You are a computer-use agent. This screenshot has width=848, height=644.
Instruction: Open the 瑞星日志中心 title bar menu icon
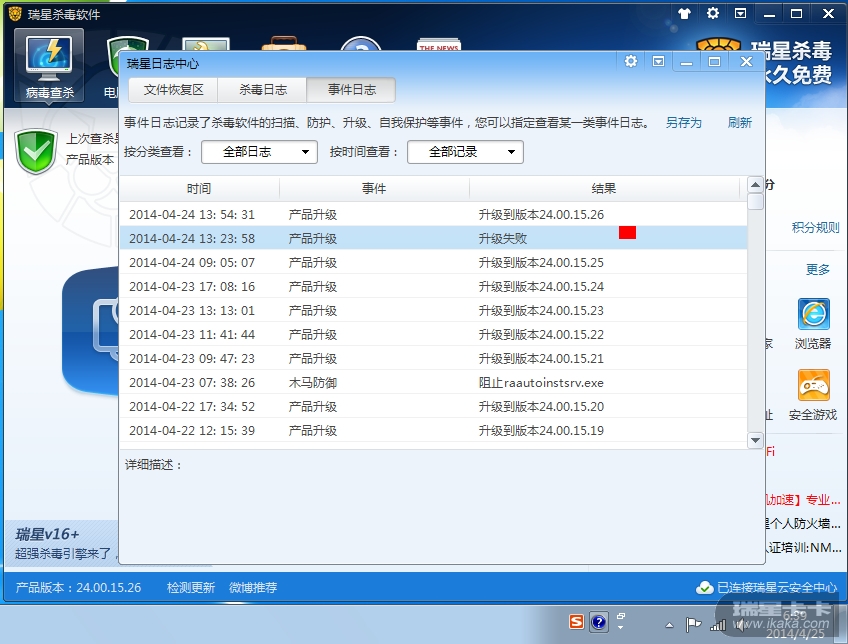pos(658,62)
